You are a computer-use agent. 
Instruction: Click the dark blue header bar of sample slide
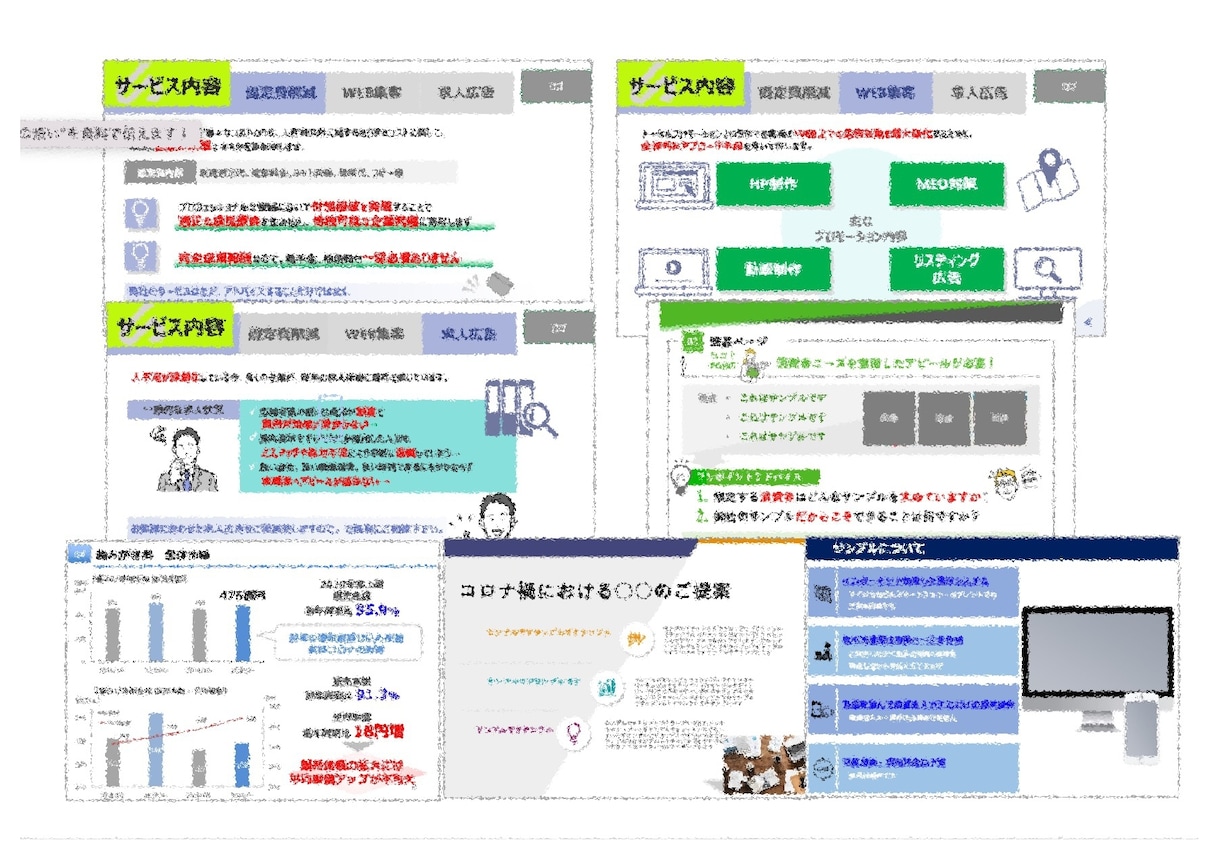pyautogui.click(x=991, y=549)
